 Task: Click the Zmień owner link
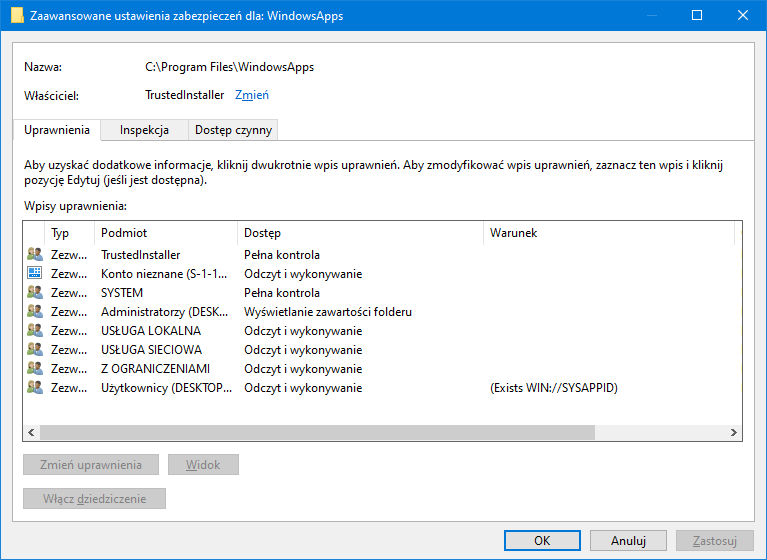252,95
